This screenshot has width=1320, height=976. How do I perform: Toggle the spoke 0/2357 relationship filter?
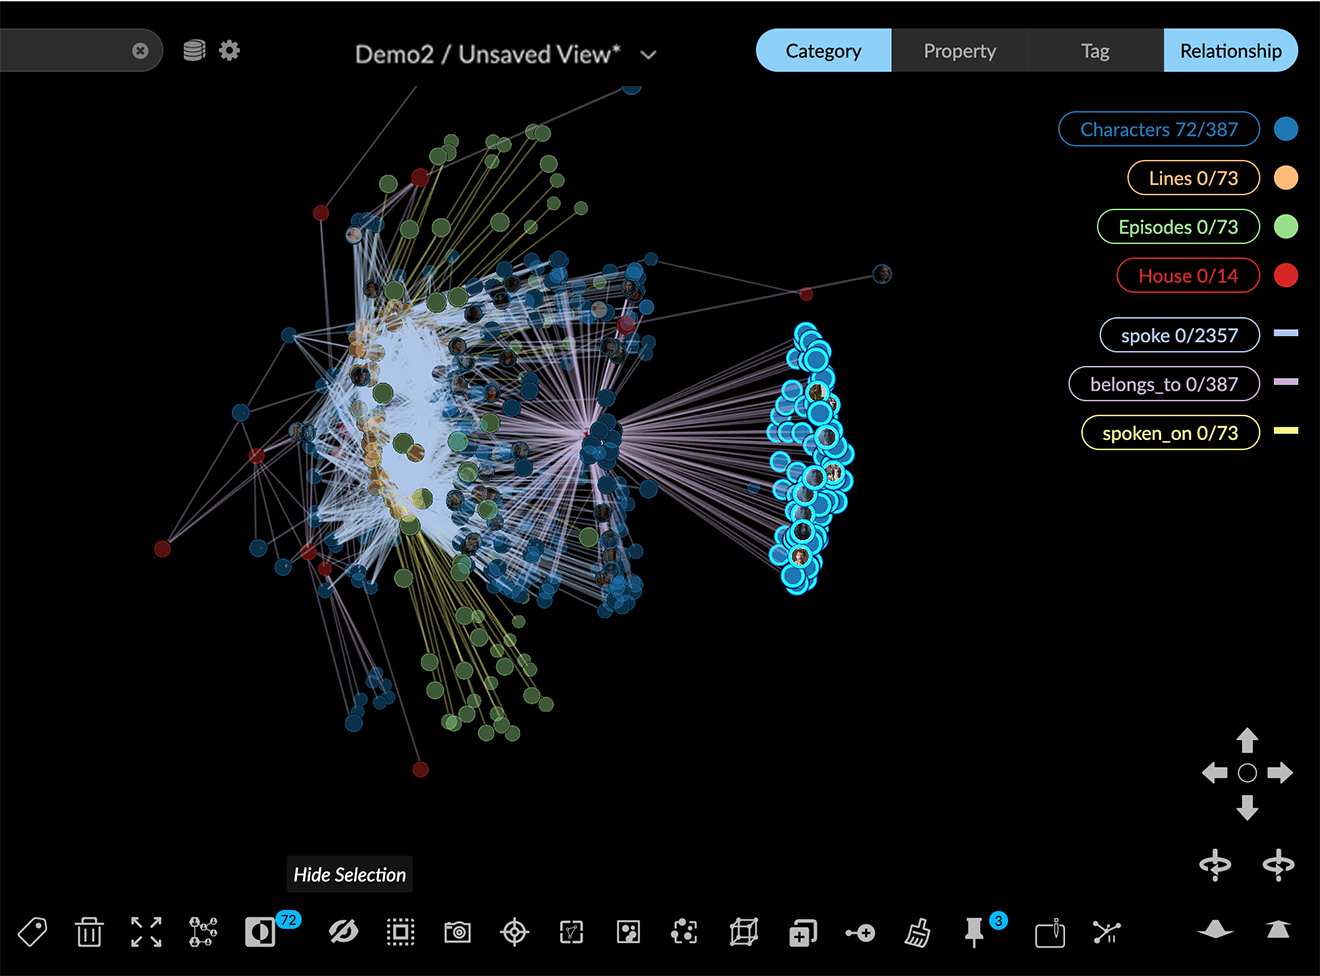(x=1178, y=335)
